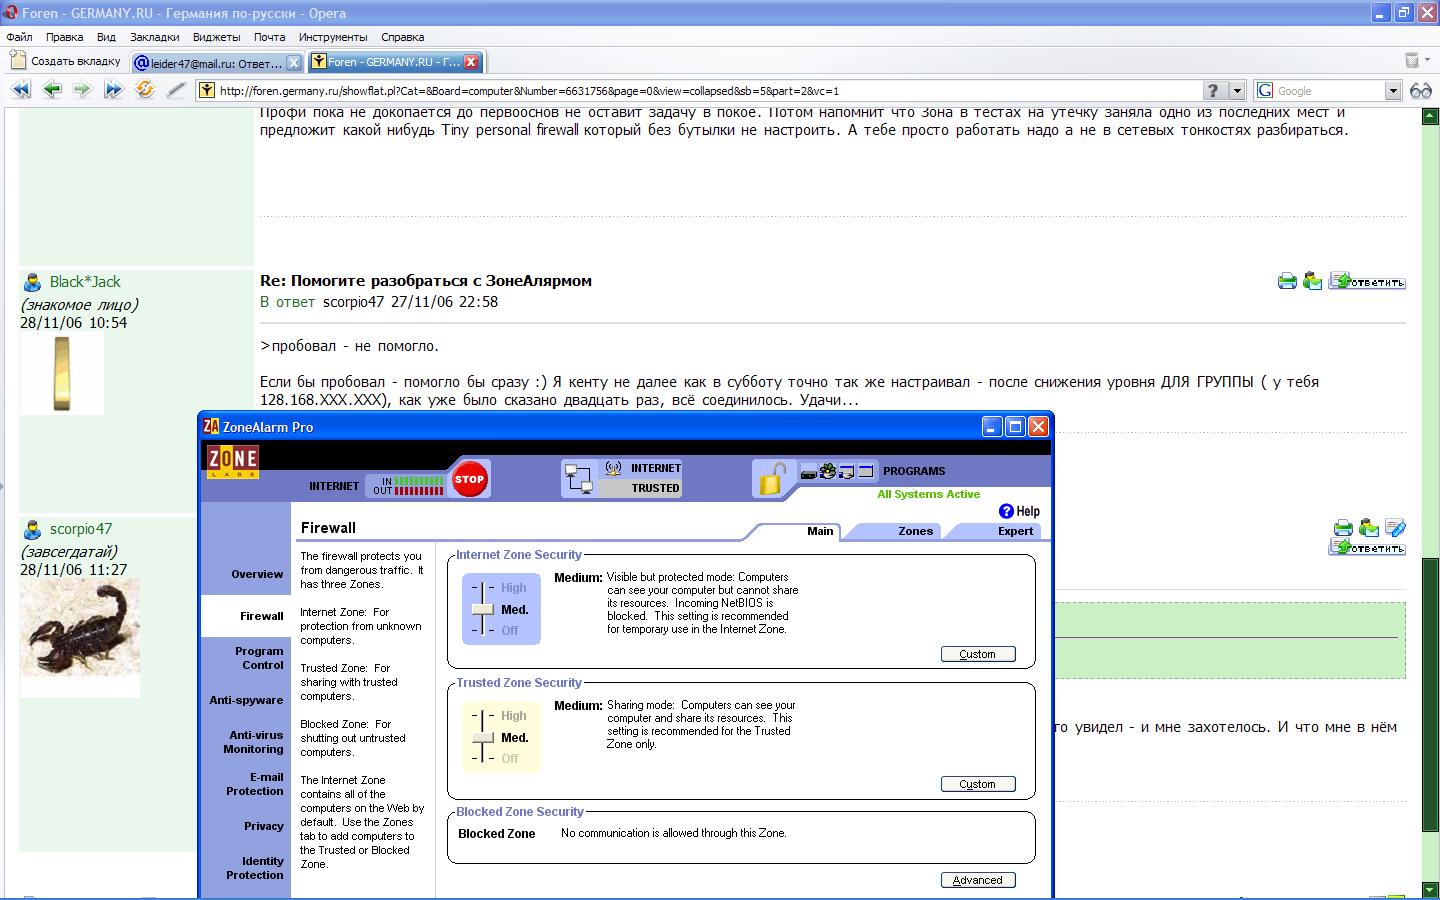Image resolution: width=1440 pixels, height=900 pixels.
Task: Close the leider47@mail.ru tab
Action: click(x=294, y=62)
